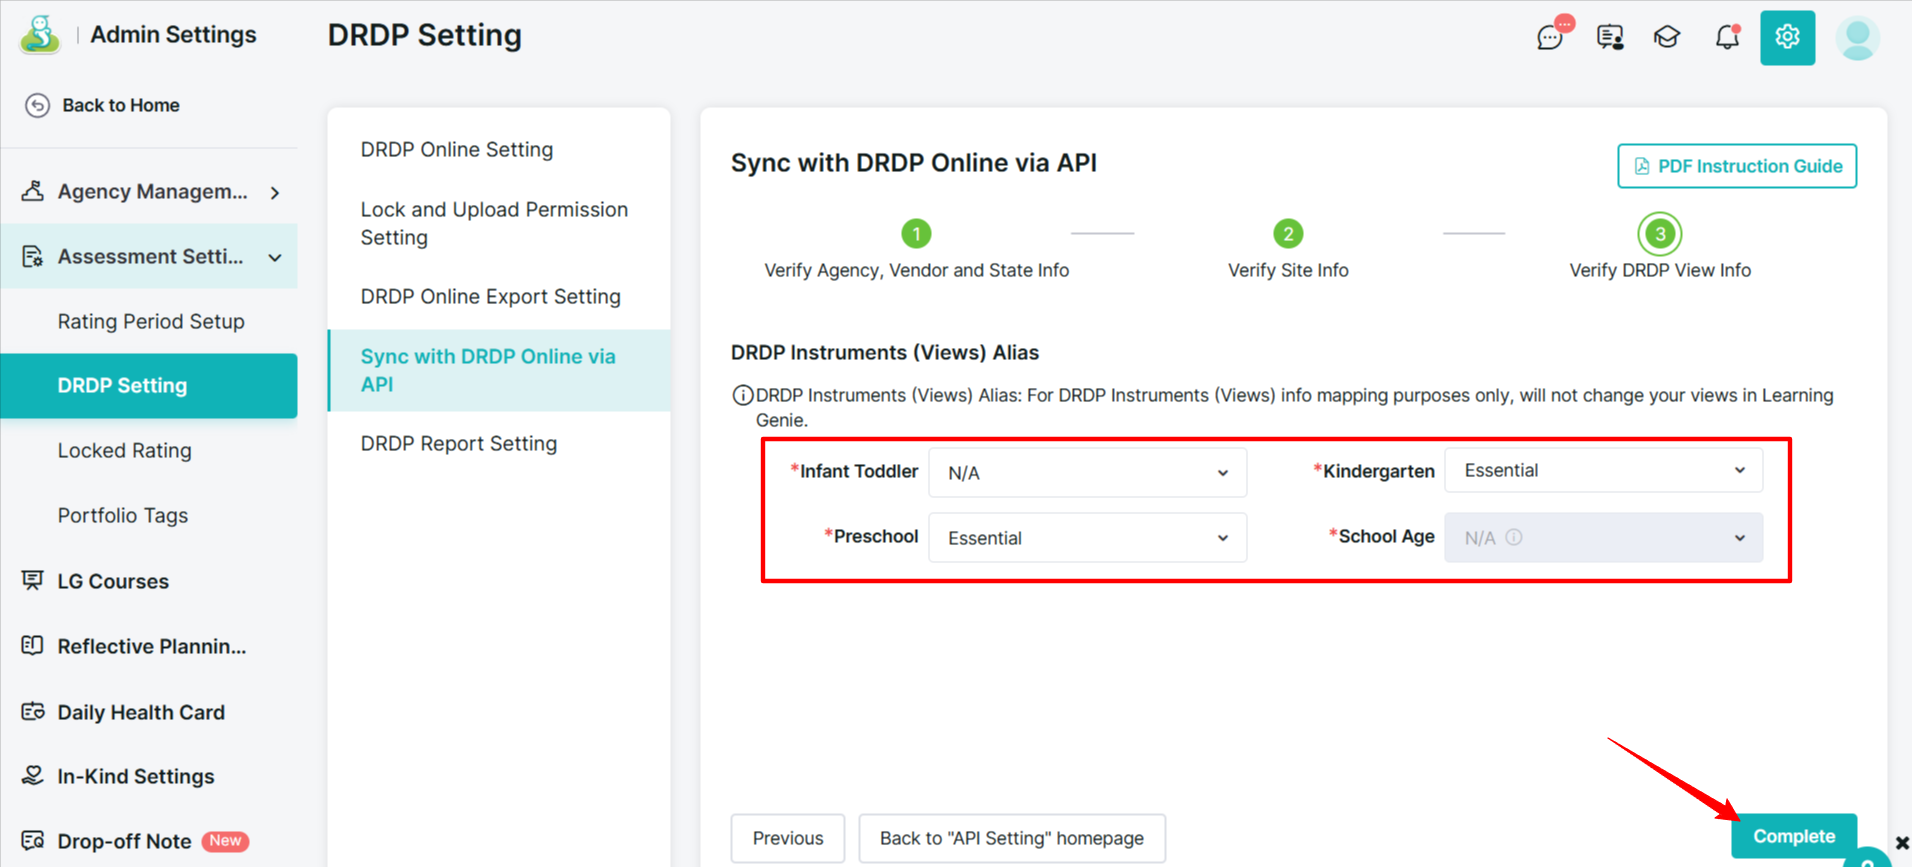Collapse the Assessment Settings section
Image resolution: width=1912 pixels, height=867 pixels.
click(x=274, y=257)
